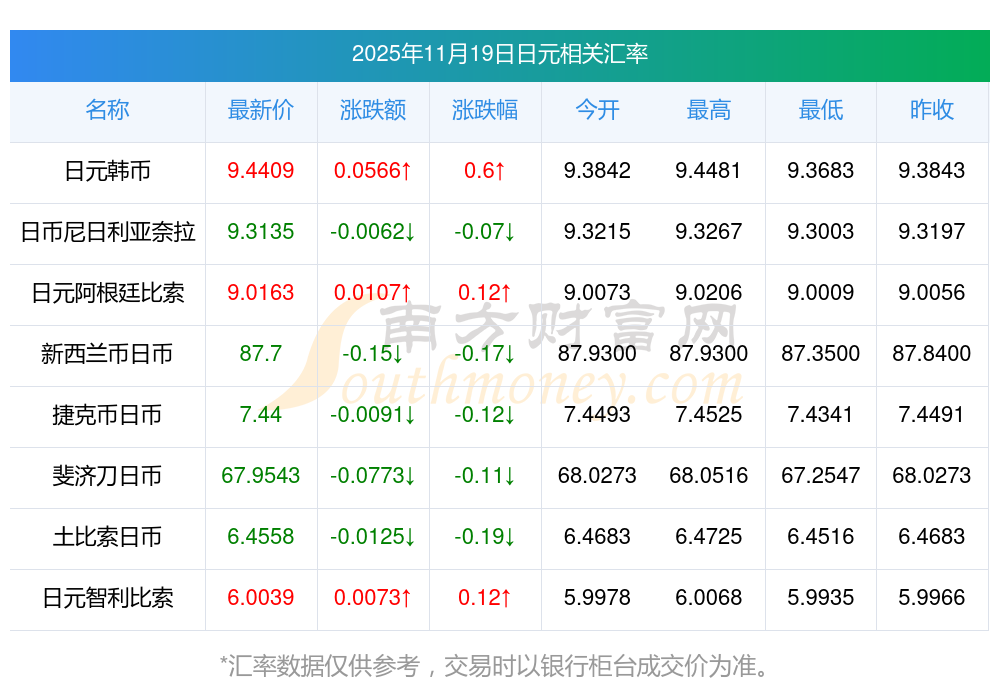Click the 涨跌幅 column header
The image size is (1000, 697).
point(485,110)
